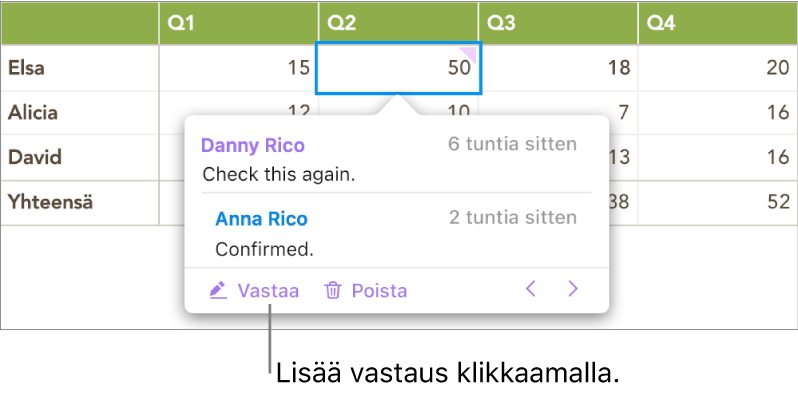798x394 pixels.
Task: Click Anna Rico's name in the reply
Action: coord(262,219)
